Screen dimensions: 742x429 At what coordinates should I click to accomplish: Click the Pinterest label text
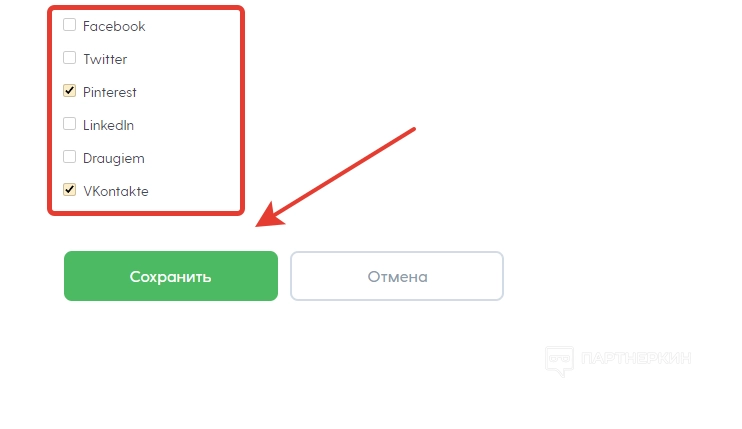click(110, 92)
